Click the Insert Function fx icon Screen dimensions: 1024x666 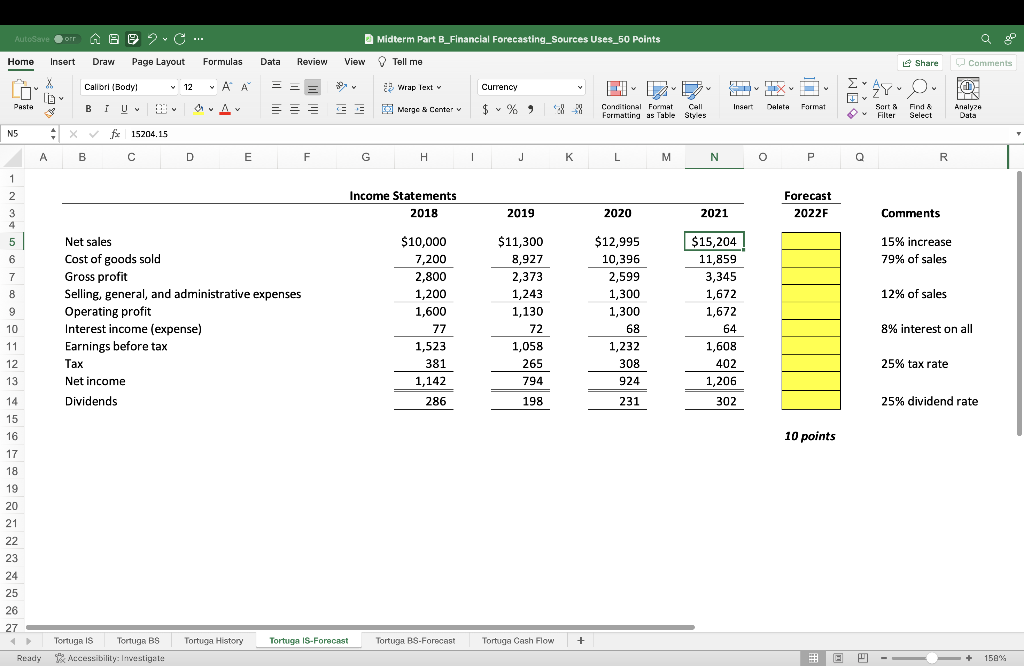116,132
